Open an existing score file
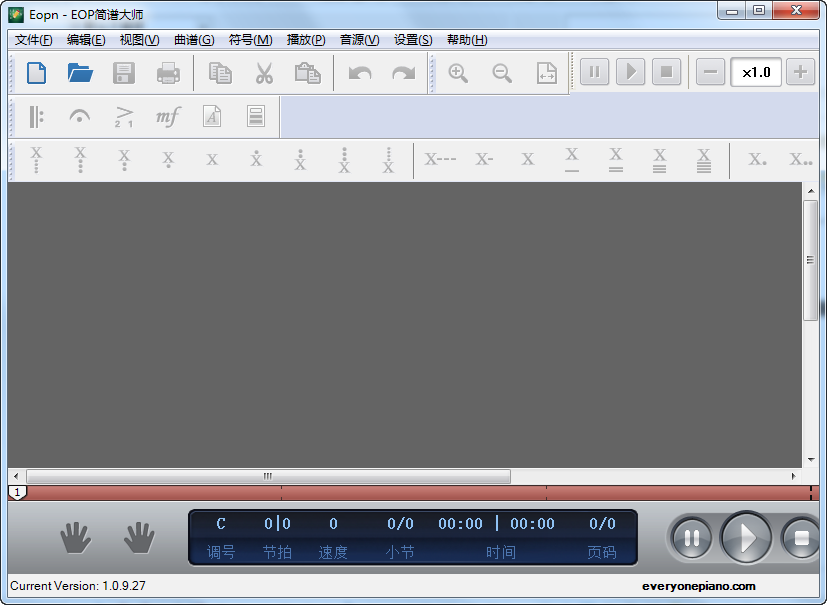Screen dimensions: 827x605 click(x=81, y=72)
